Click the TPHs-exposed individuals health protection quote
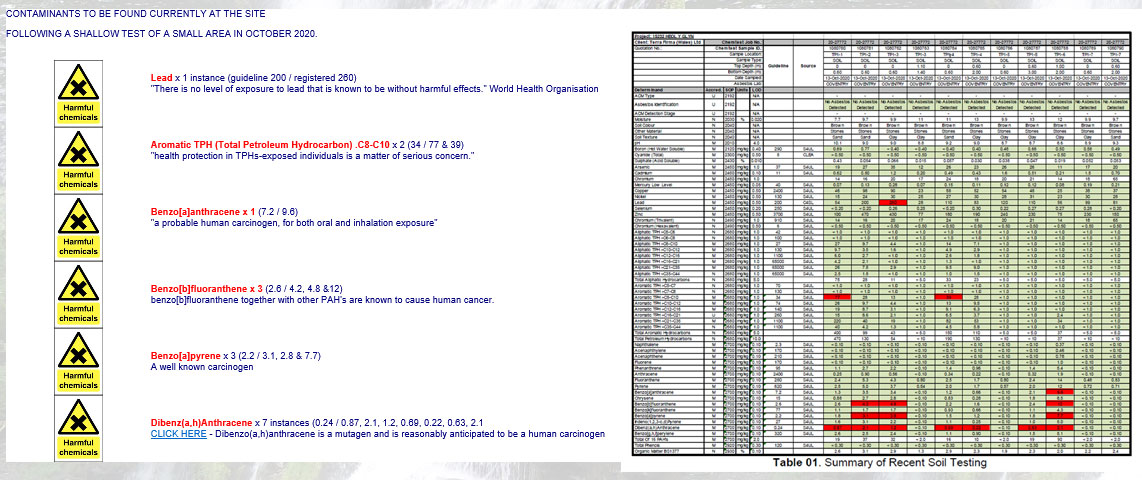Viewport: 1142px width, 480px height. point(312,156)
